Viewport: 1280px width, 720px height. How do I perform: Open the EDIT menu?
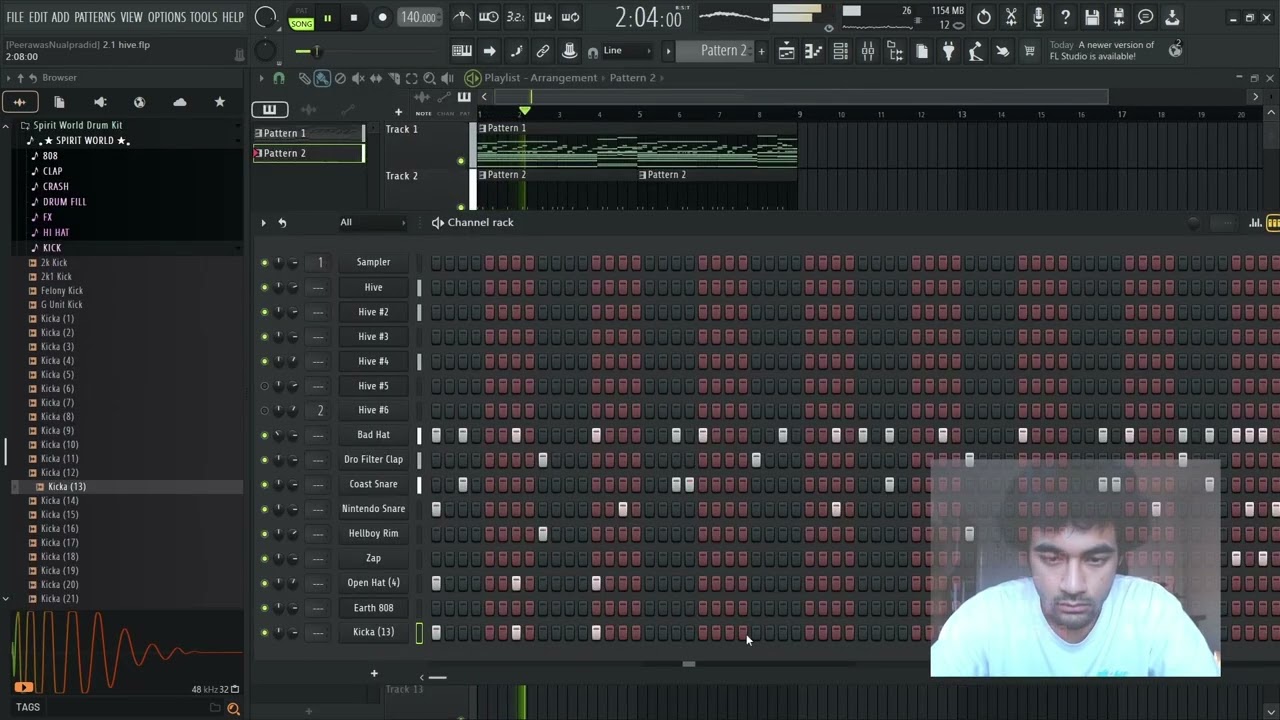tap(38, 18)
